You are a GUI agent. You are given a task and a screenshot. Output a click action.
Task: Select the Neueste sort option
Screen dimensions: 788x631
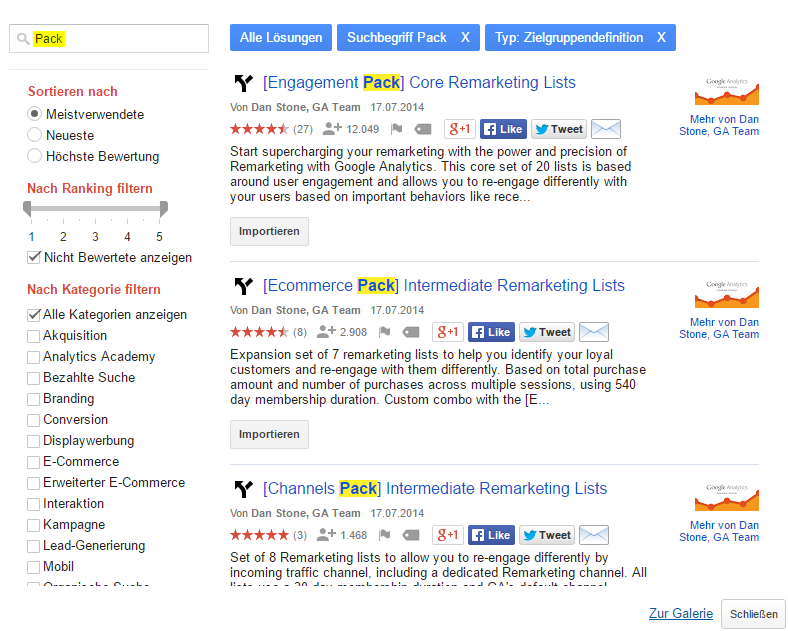34,135
